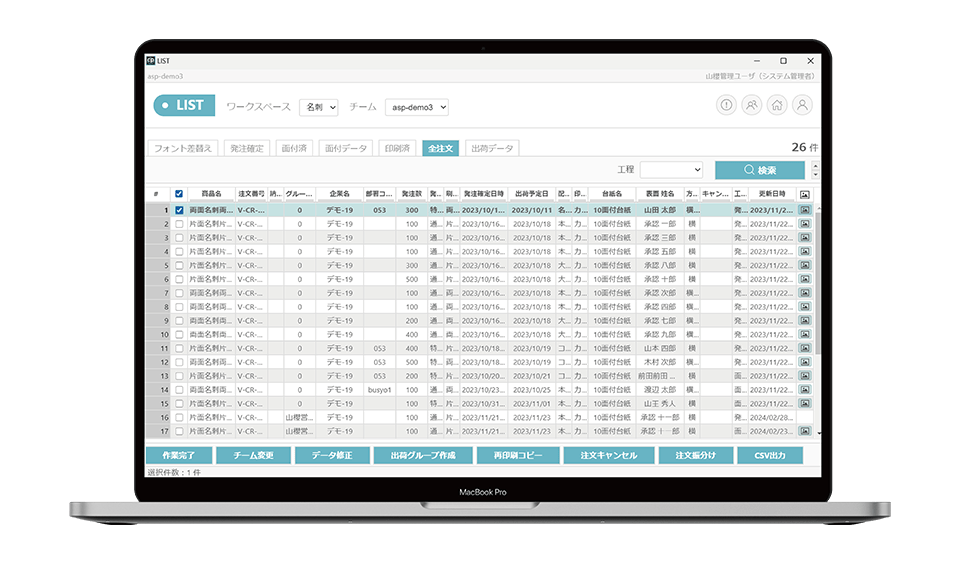Click the 企業名 column header
This screenshot has height=564, width=960.
coord(339,194)
